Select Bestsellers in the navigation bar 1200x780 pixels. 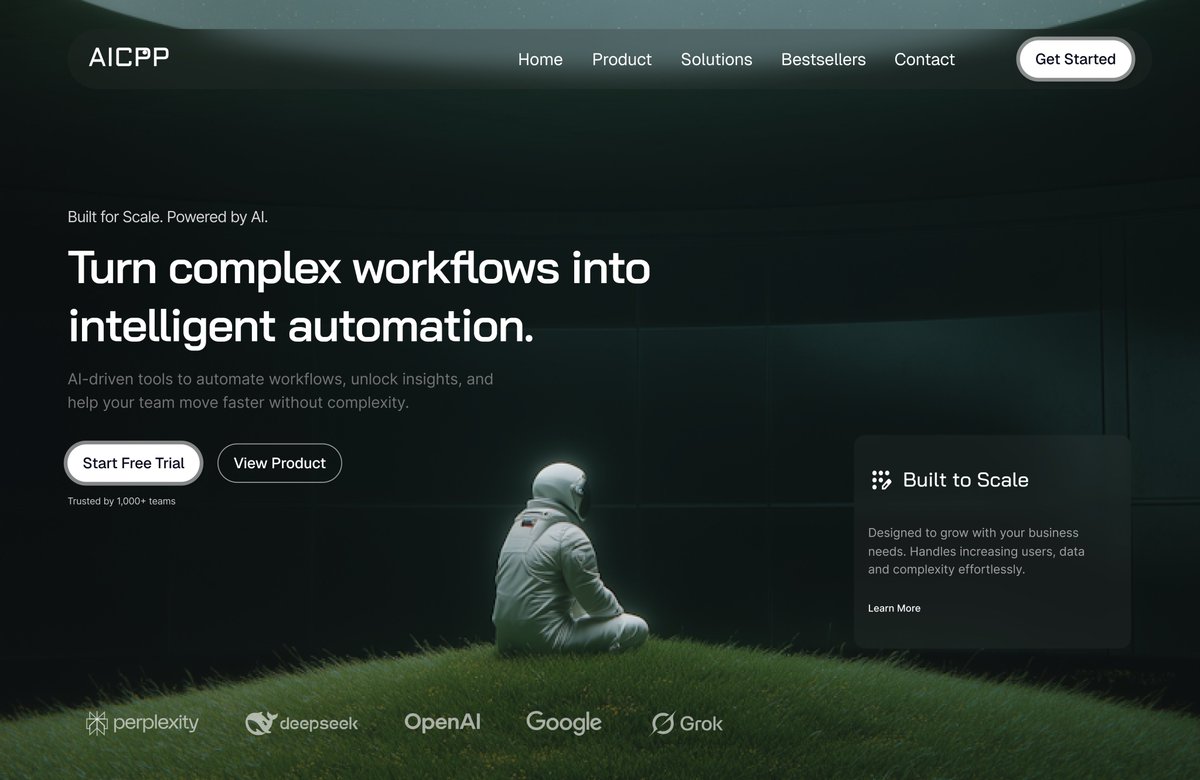[823, 59]
